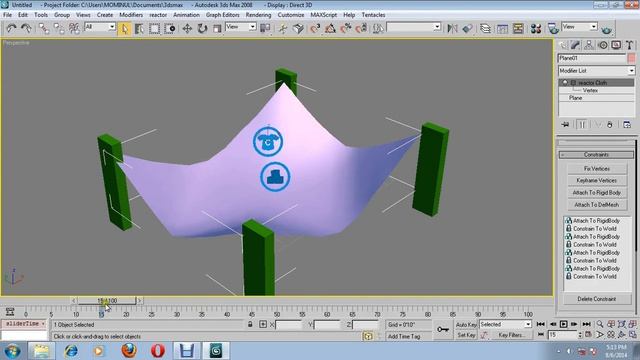Open the Select by Name dialog icon

[x=140, y=29]
